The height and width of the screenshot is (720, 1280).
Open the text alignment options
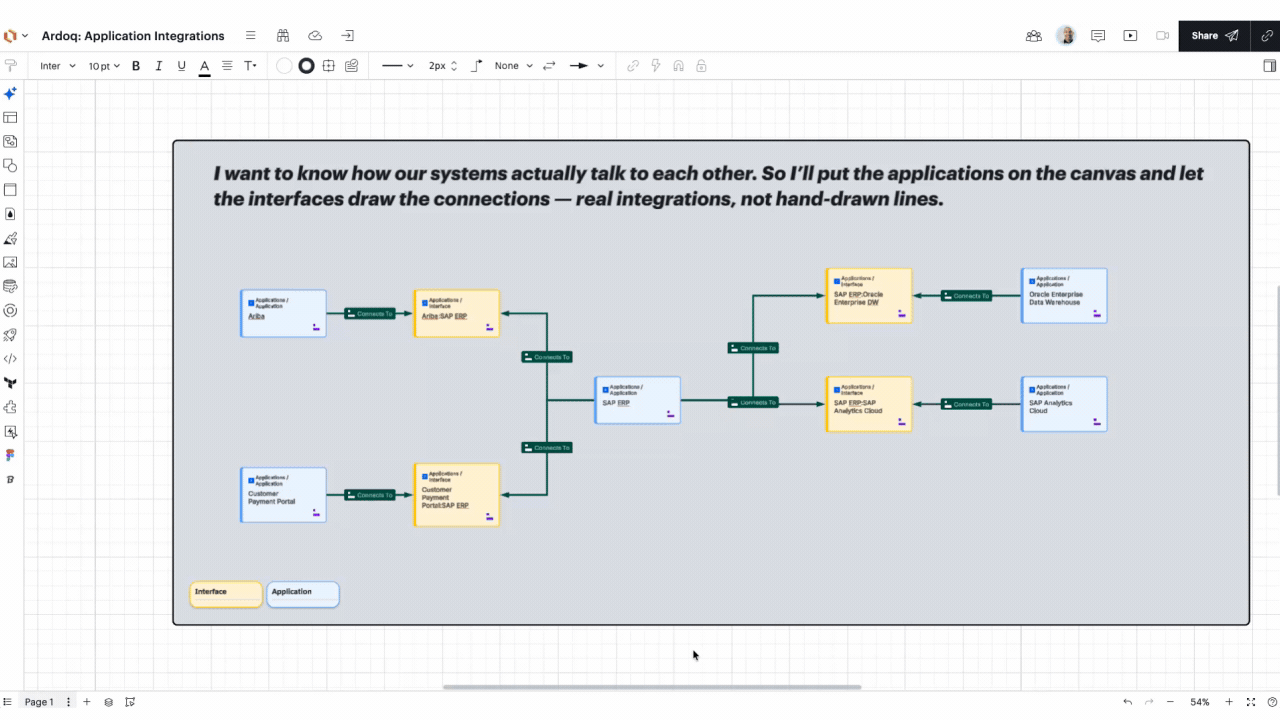click(x=227, y=66)
